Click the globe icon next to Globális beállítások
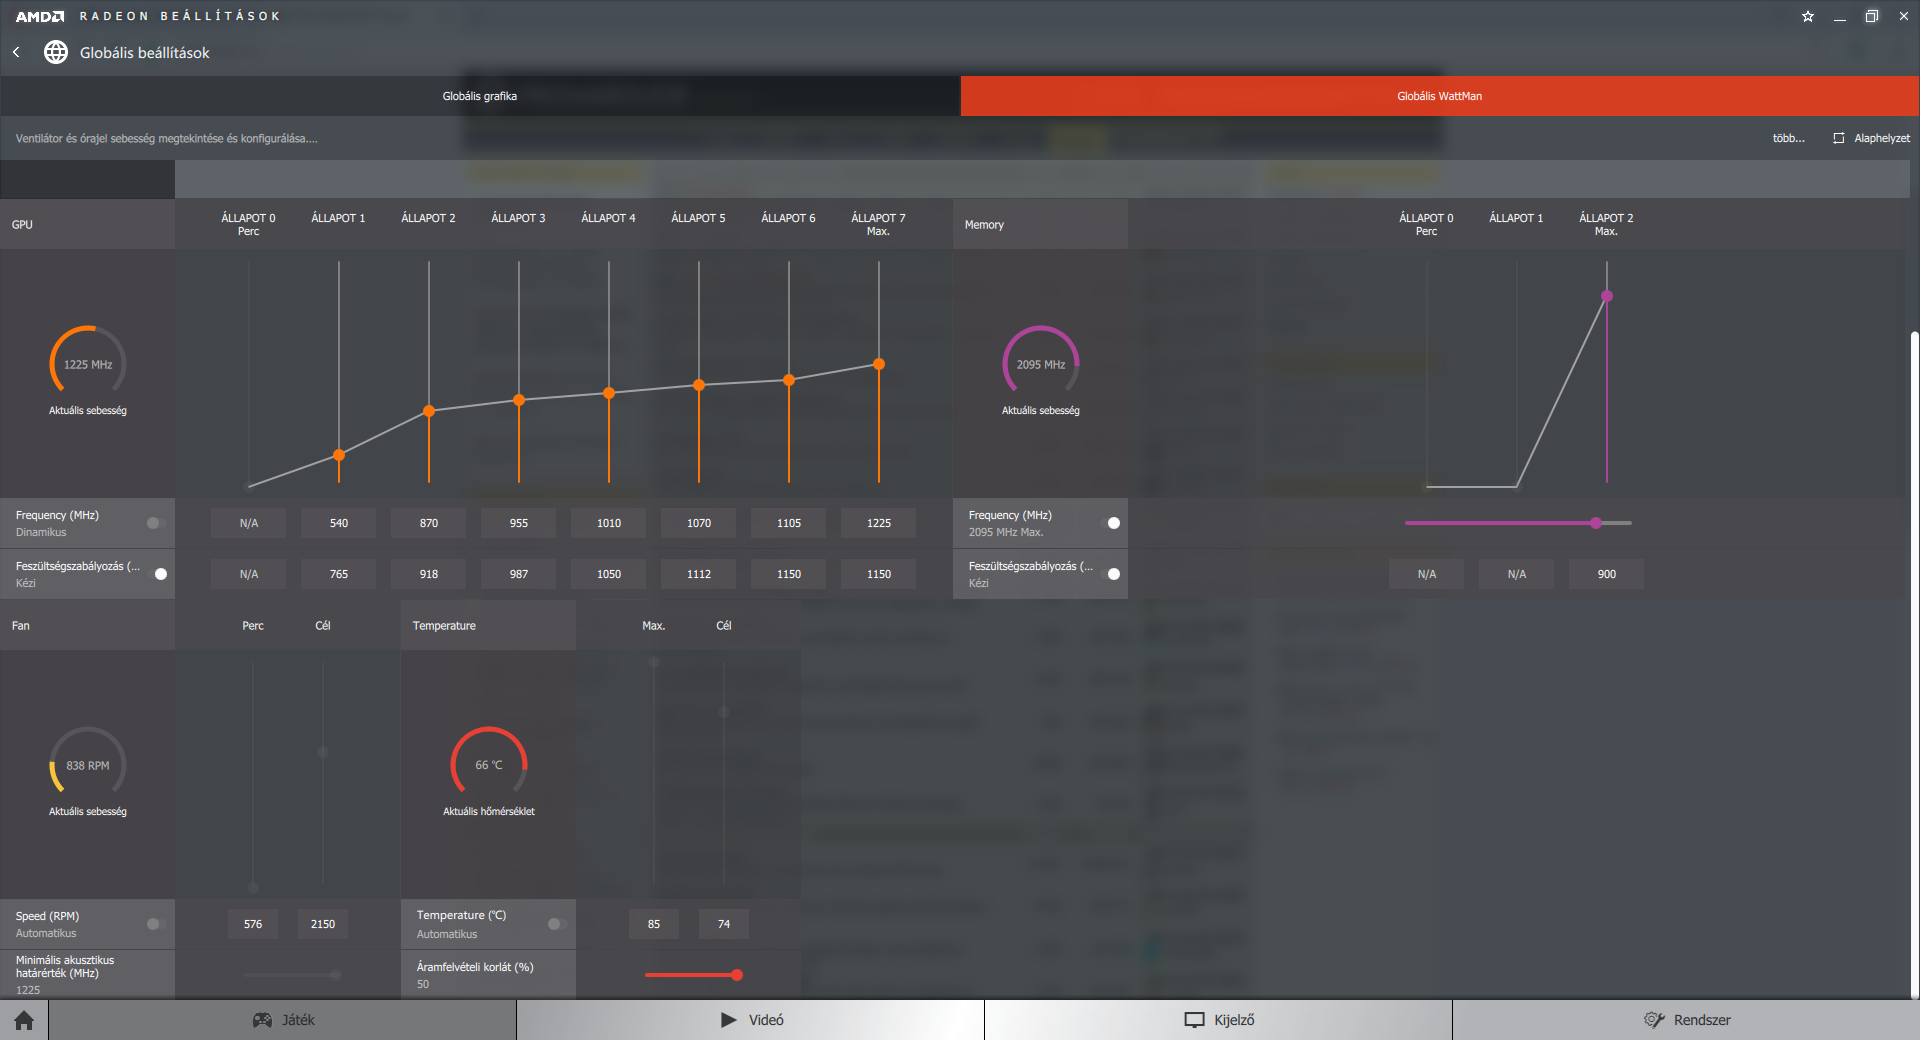The height and width of the screenshot is (1040, 1920). coord(56,52)
